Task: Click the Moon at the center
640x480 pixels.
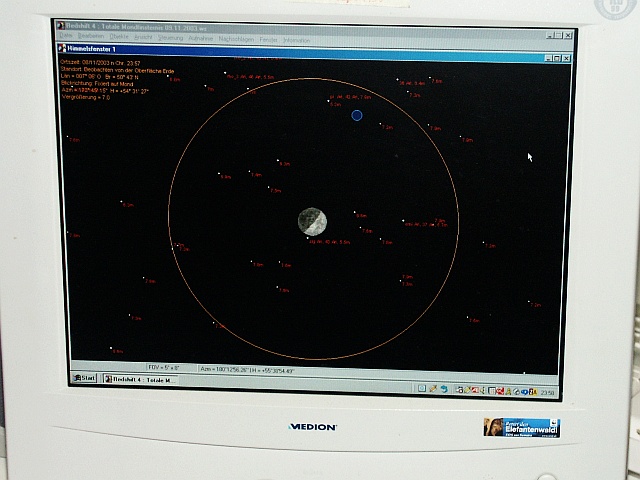Action: click(x=312, y=222)
